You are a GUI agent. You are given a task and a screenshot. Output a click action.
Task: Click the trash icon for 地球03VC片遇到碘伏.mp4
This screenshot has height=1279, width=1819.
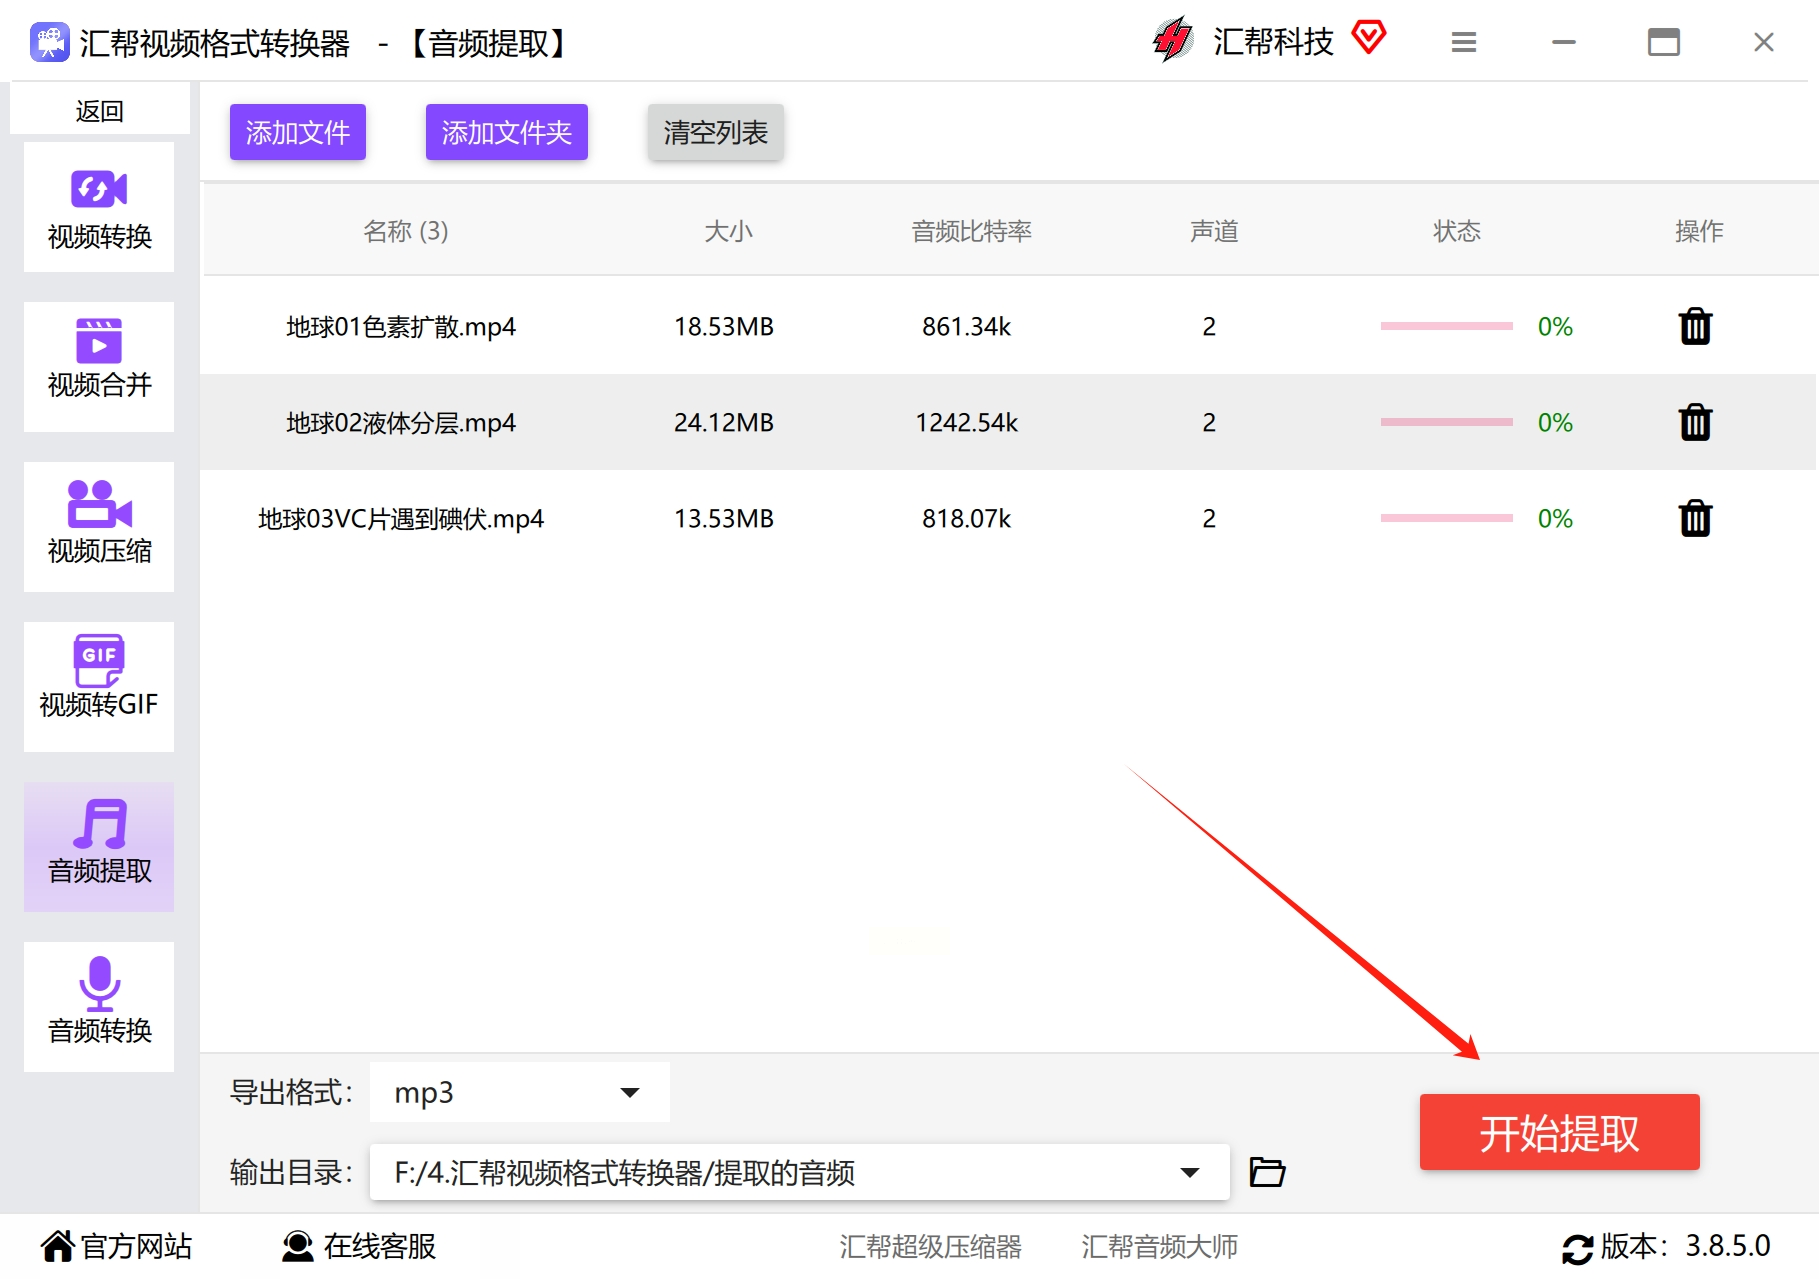(x=1695, y=518)
